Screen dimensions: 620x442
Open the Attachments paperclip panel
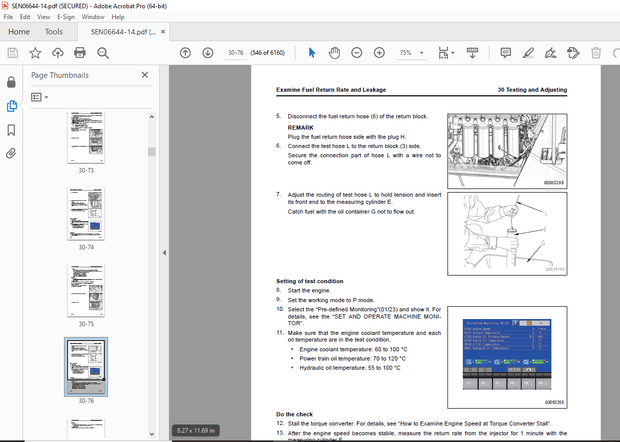tap(11, 153)
